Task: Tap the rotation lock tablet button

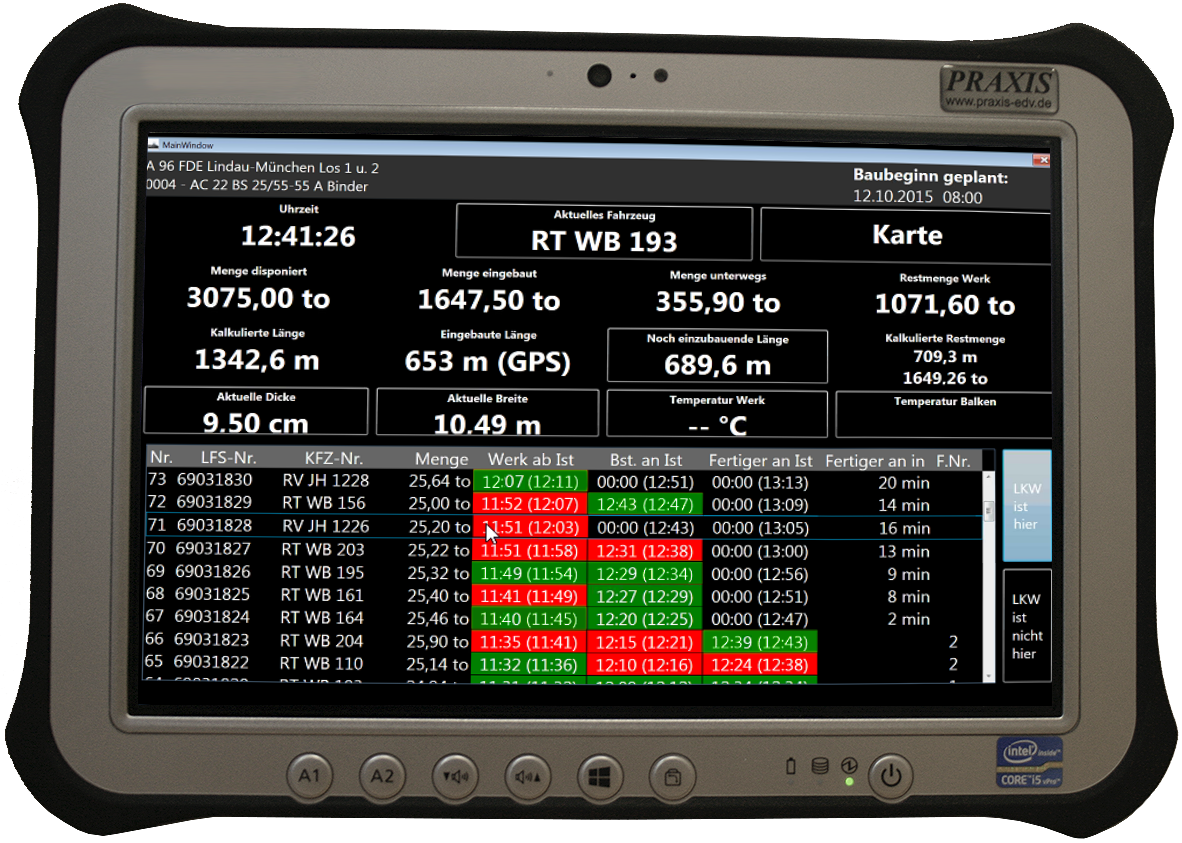Action: coord(672,776)
